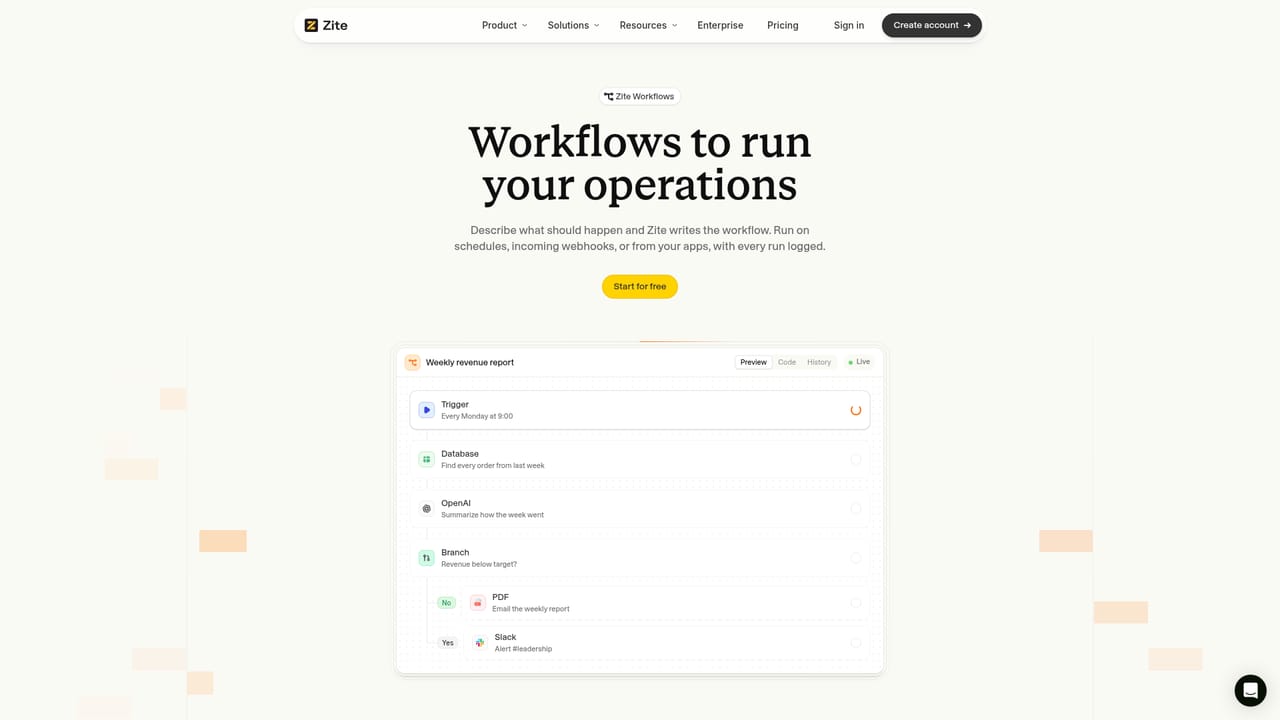Click the PDF step status circle
Image resolution: width=1280 pixels, height=720 pixels.
pos(856,603)
